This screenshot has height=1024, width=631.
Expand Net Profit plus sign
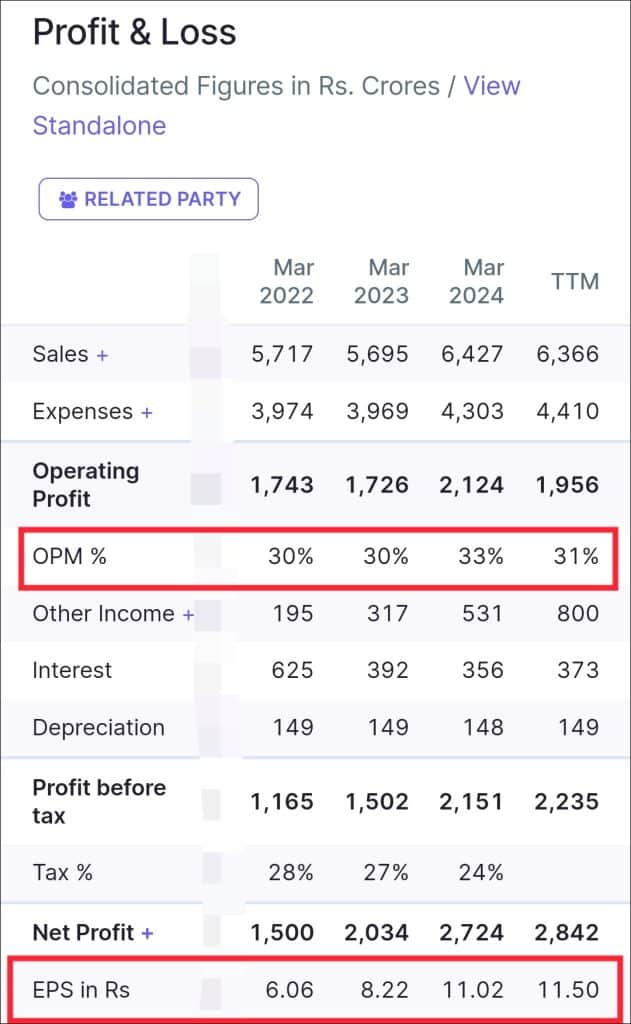click(147, 933)
